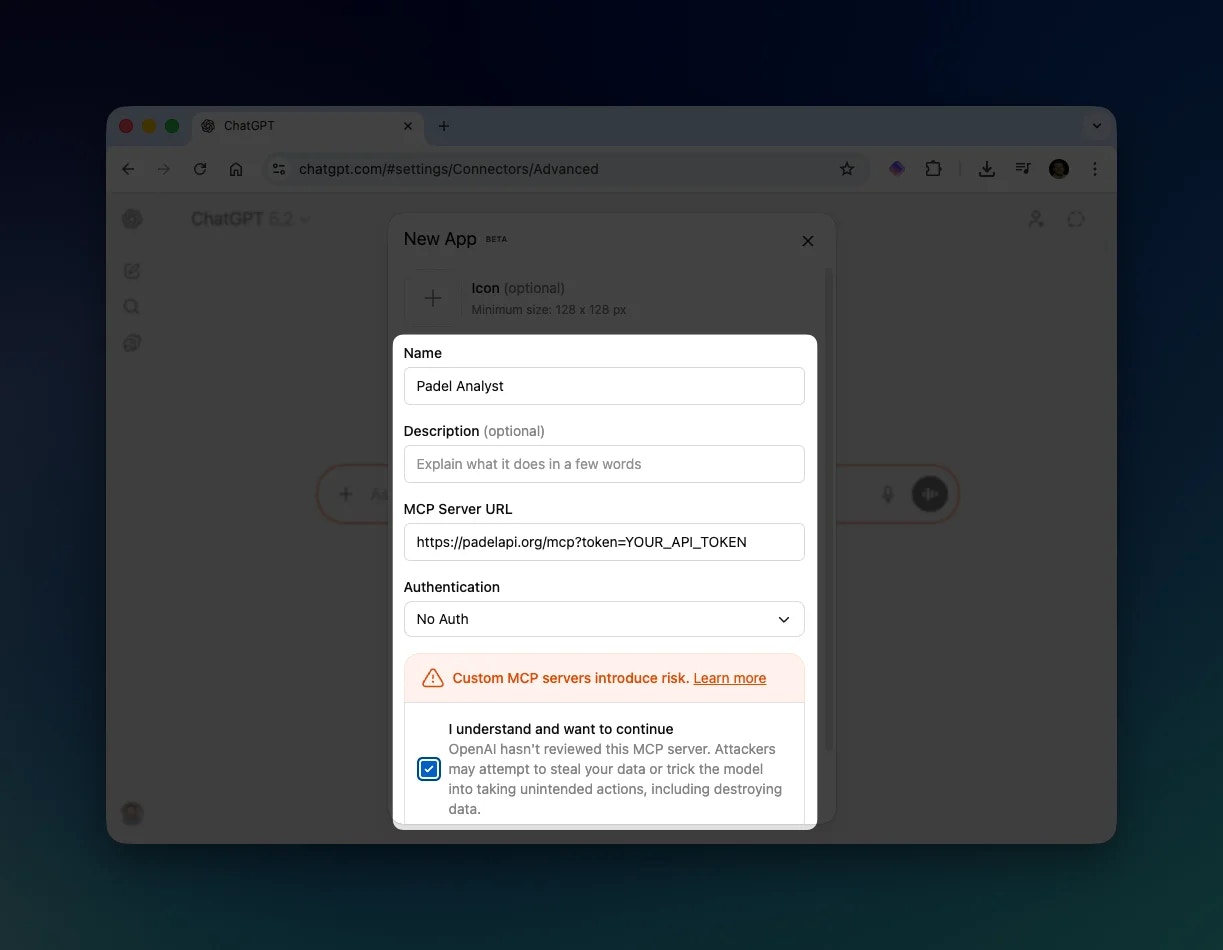
Task: Select the search icon in ChatGPT sidebar
Action: (132, 306)
